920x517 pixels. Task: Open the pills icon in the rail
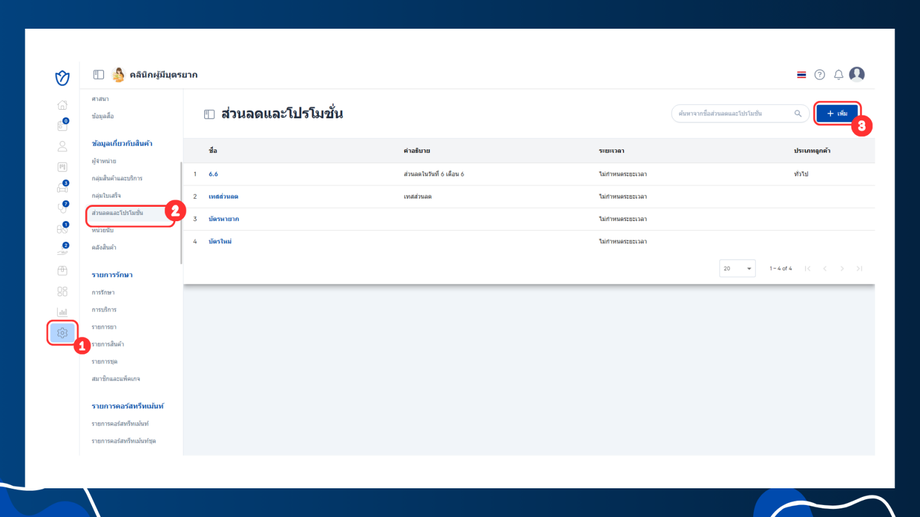(62, 228)
